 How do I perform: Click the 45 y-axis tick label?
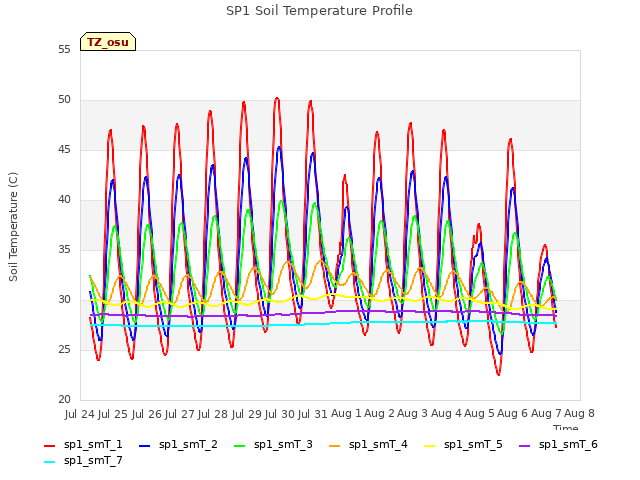click(x=64, y=150)
